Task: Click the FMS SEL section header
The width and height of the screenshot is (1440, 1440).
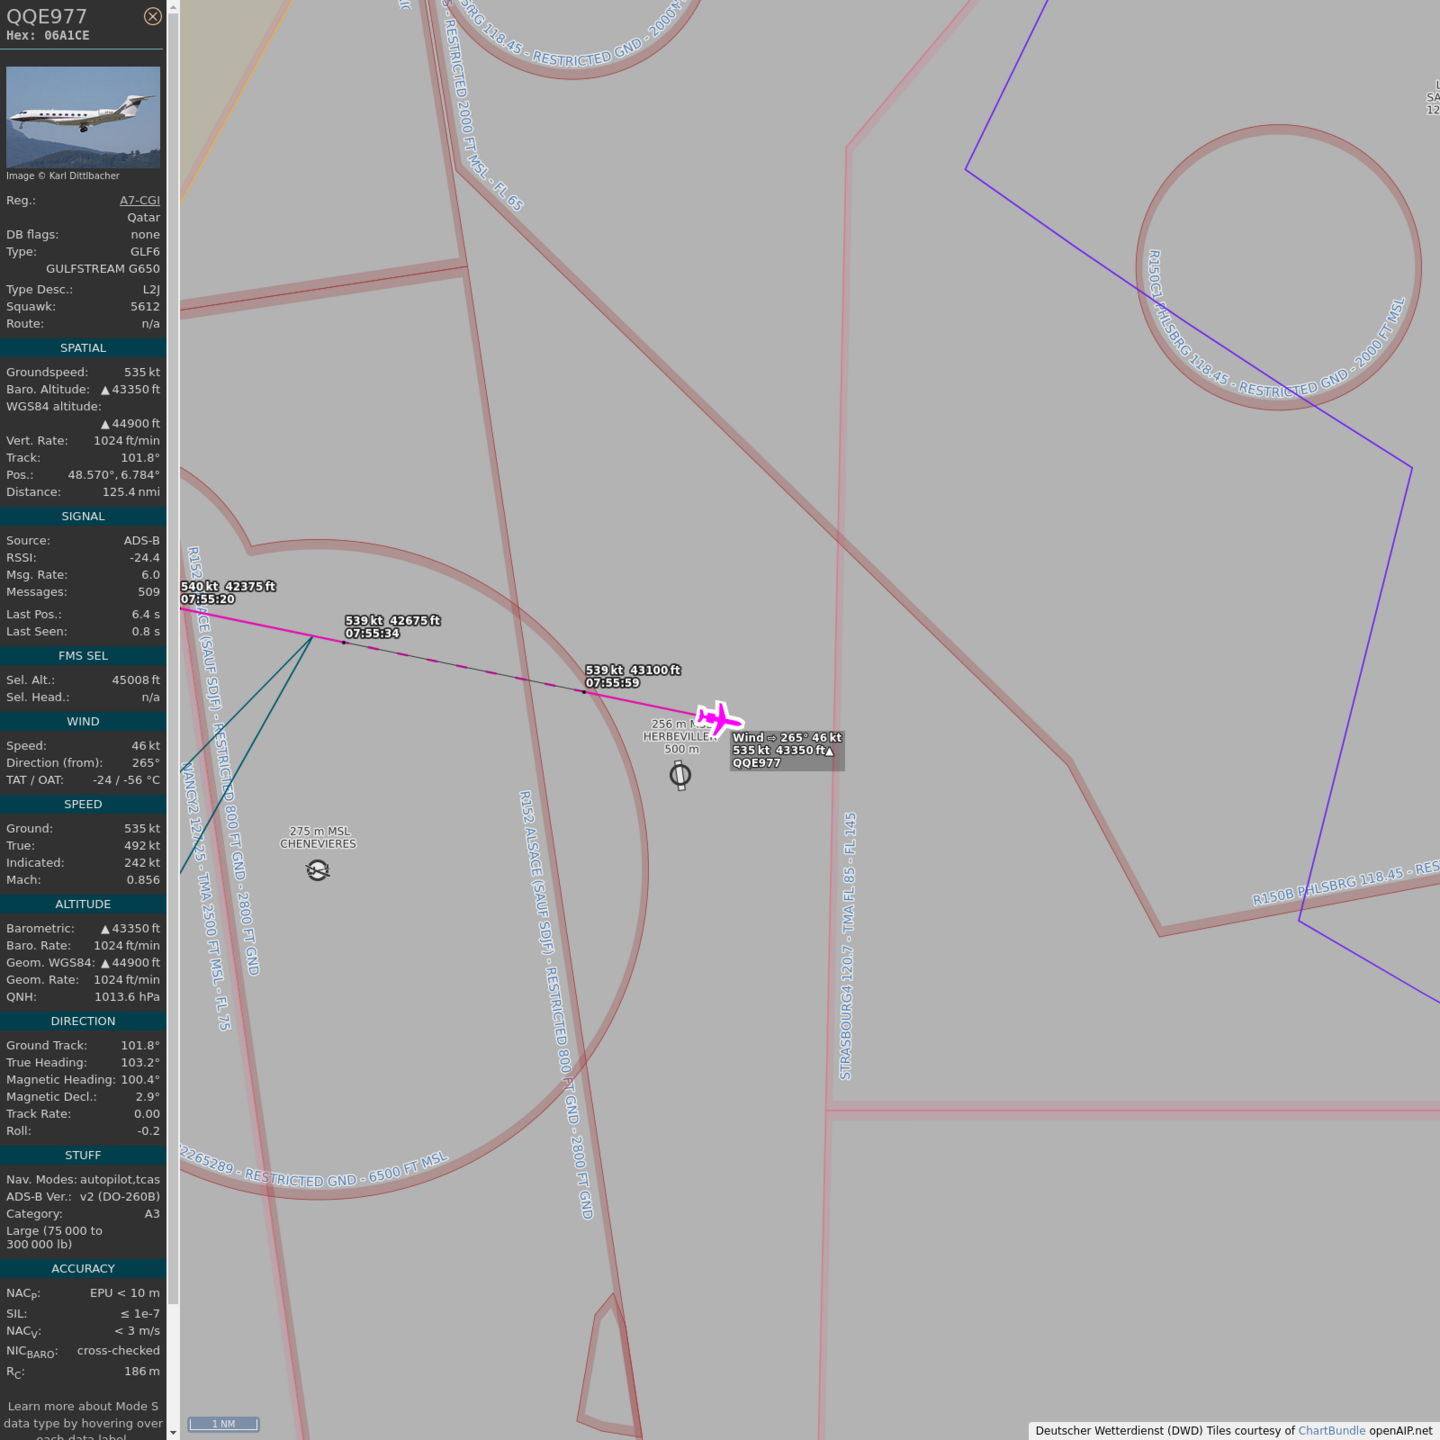Action: pyautogui.click(x=83, y=656)
